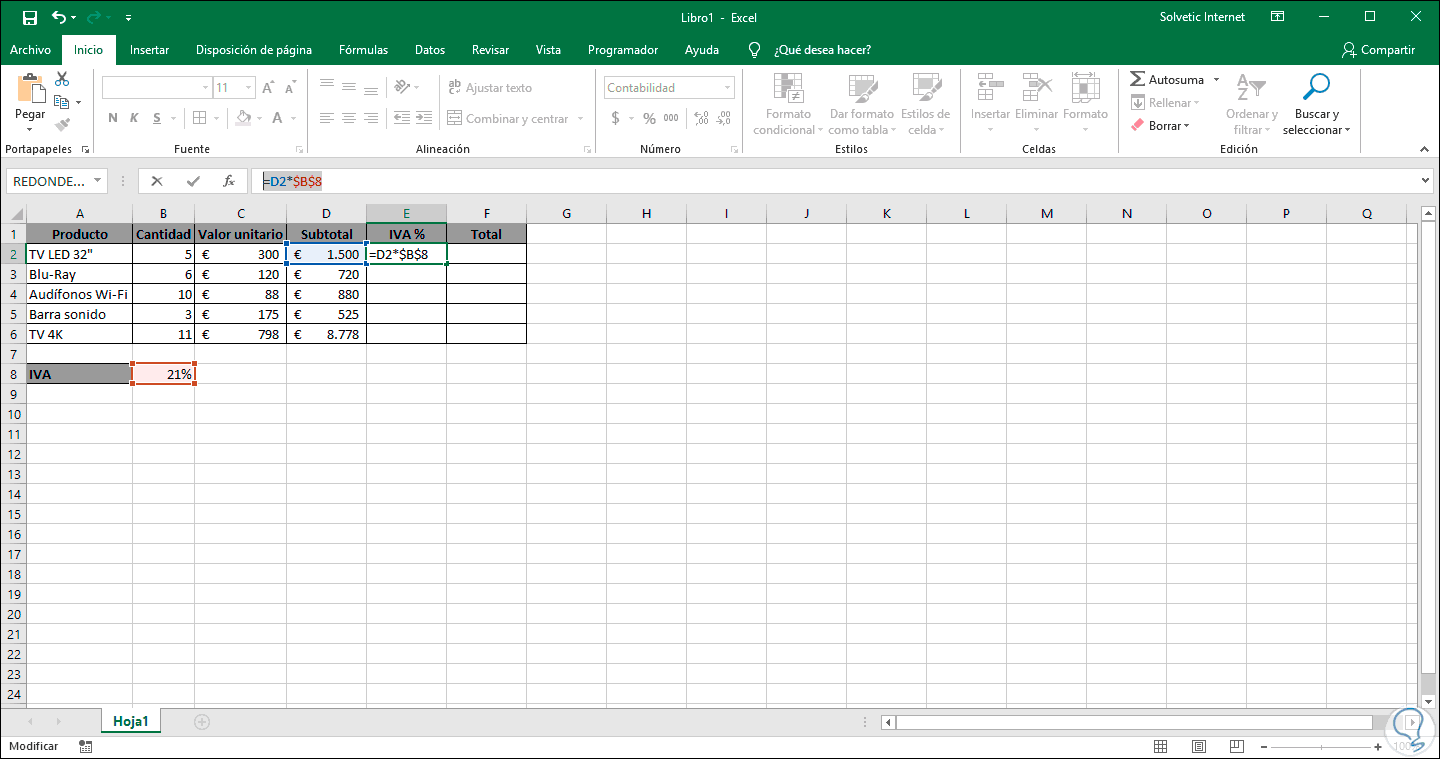
Task: Select the Format Painter brush
Action: [62, 125]
